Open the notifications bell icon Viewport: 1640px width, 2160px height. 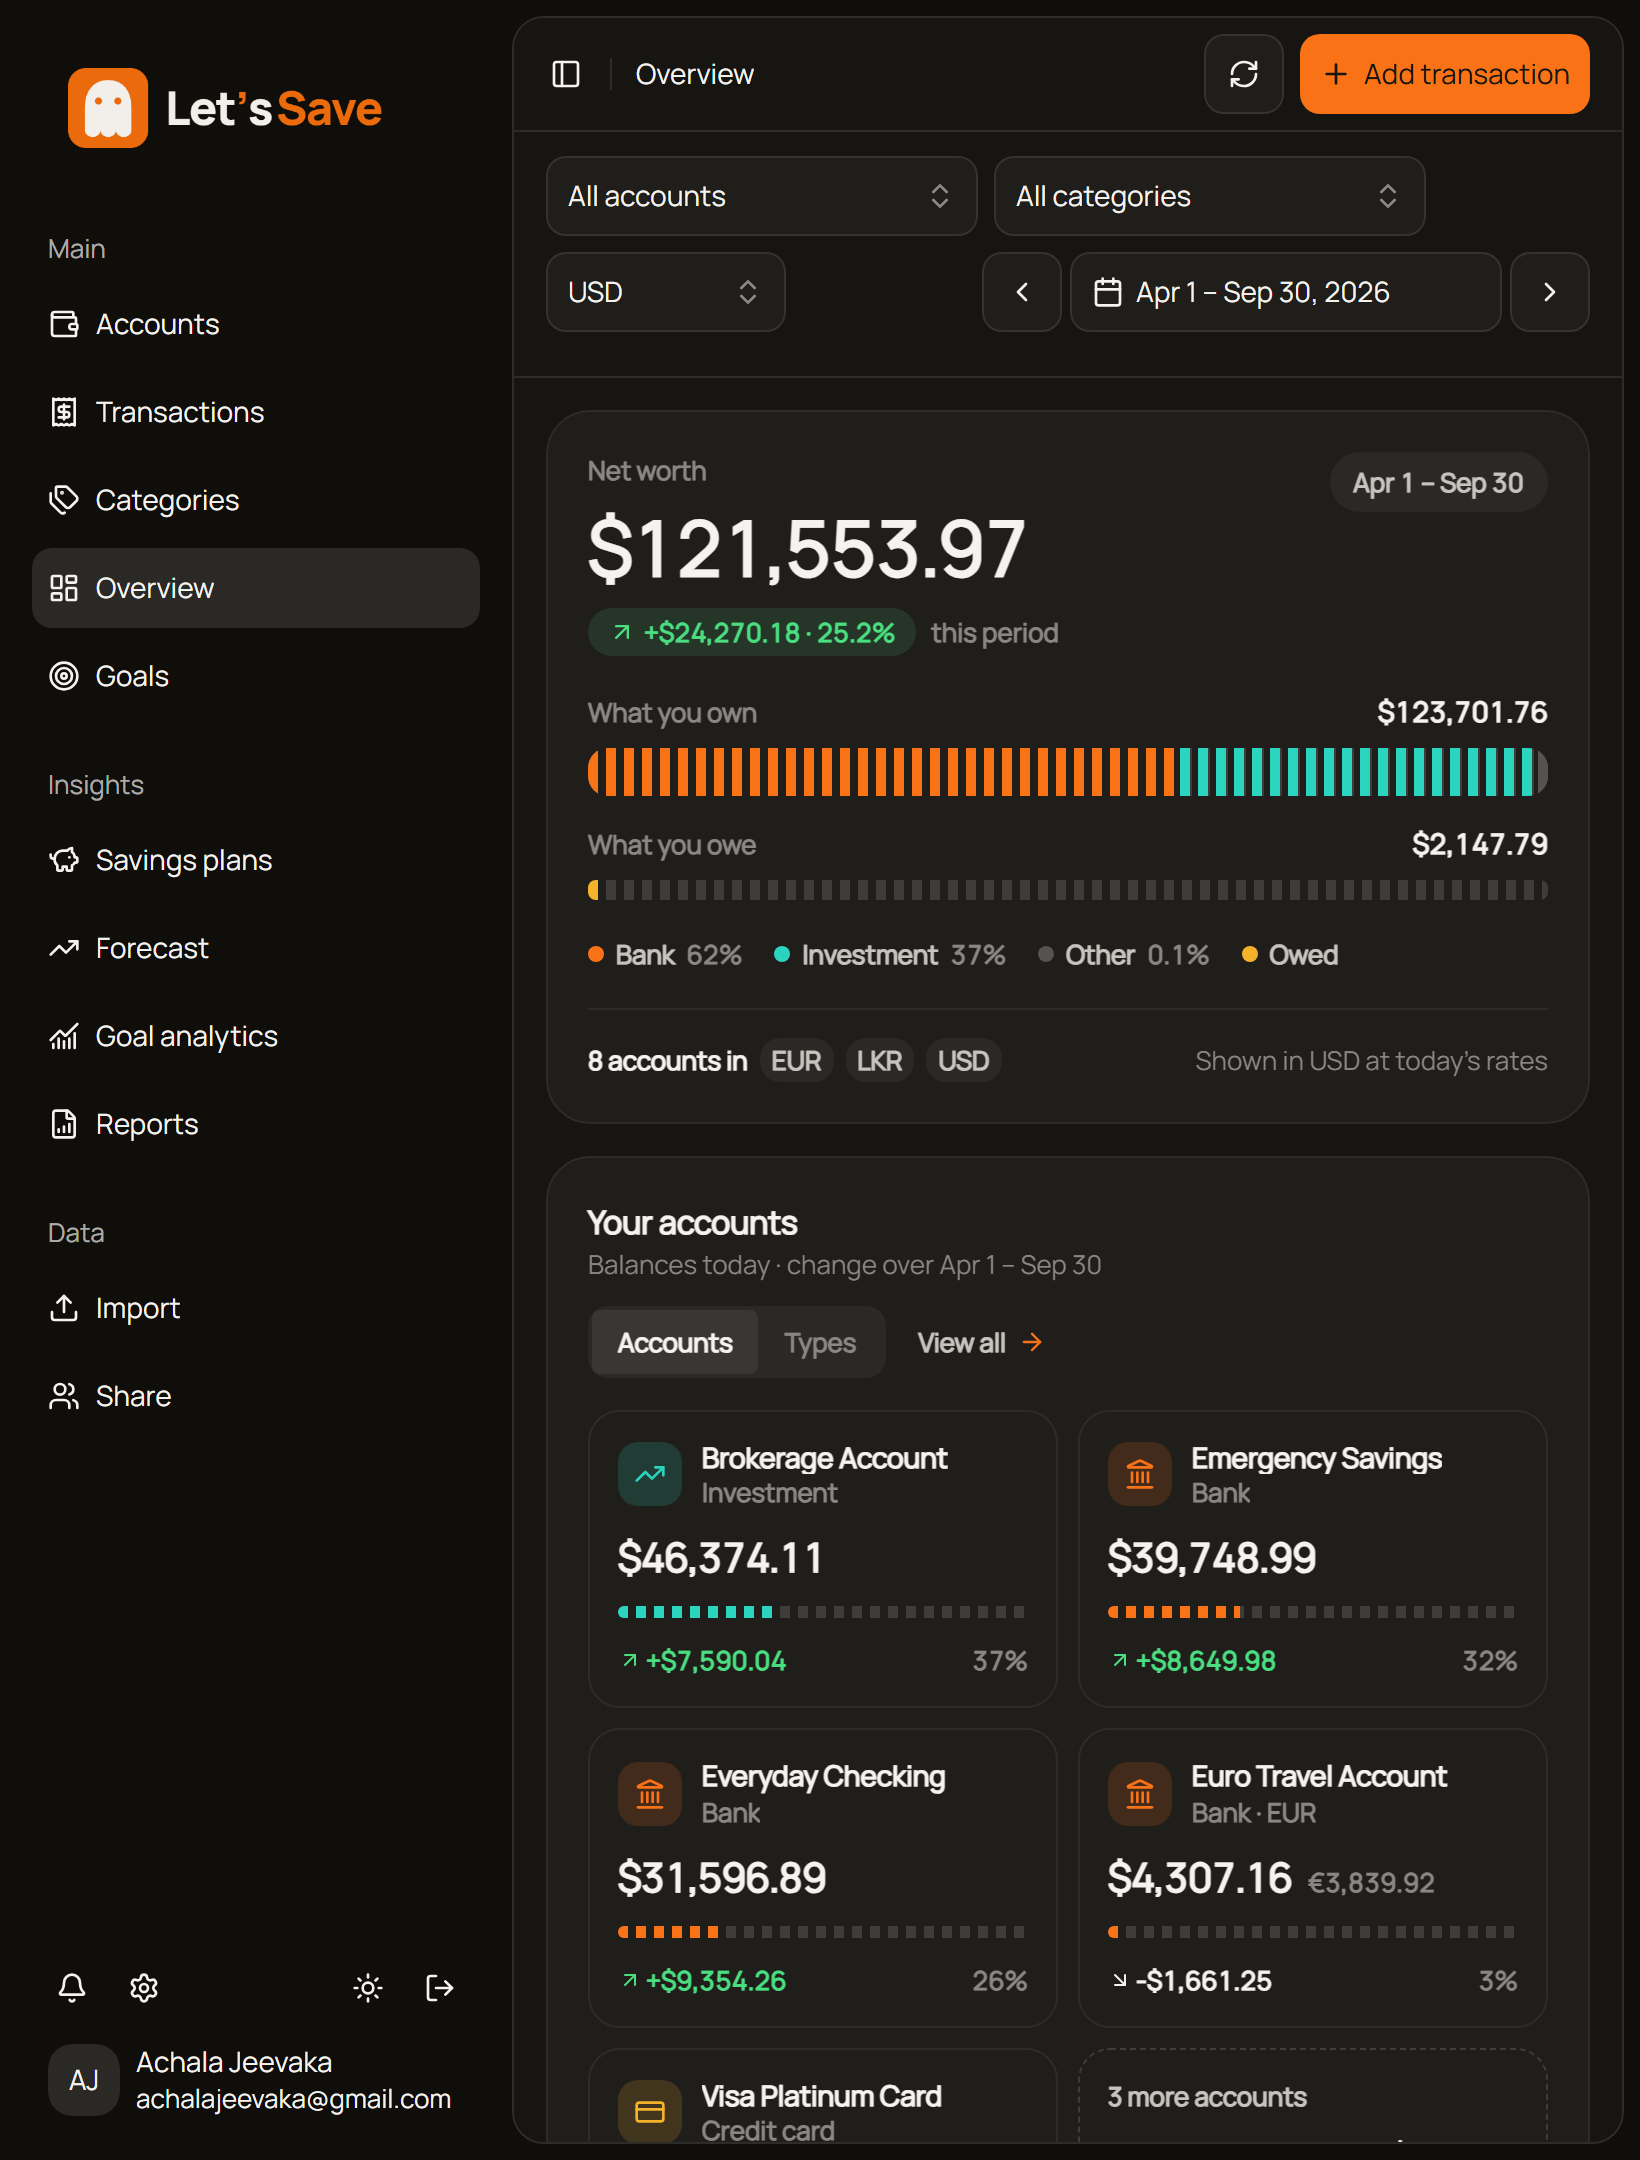click(x=72, y=1987)
